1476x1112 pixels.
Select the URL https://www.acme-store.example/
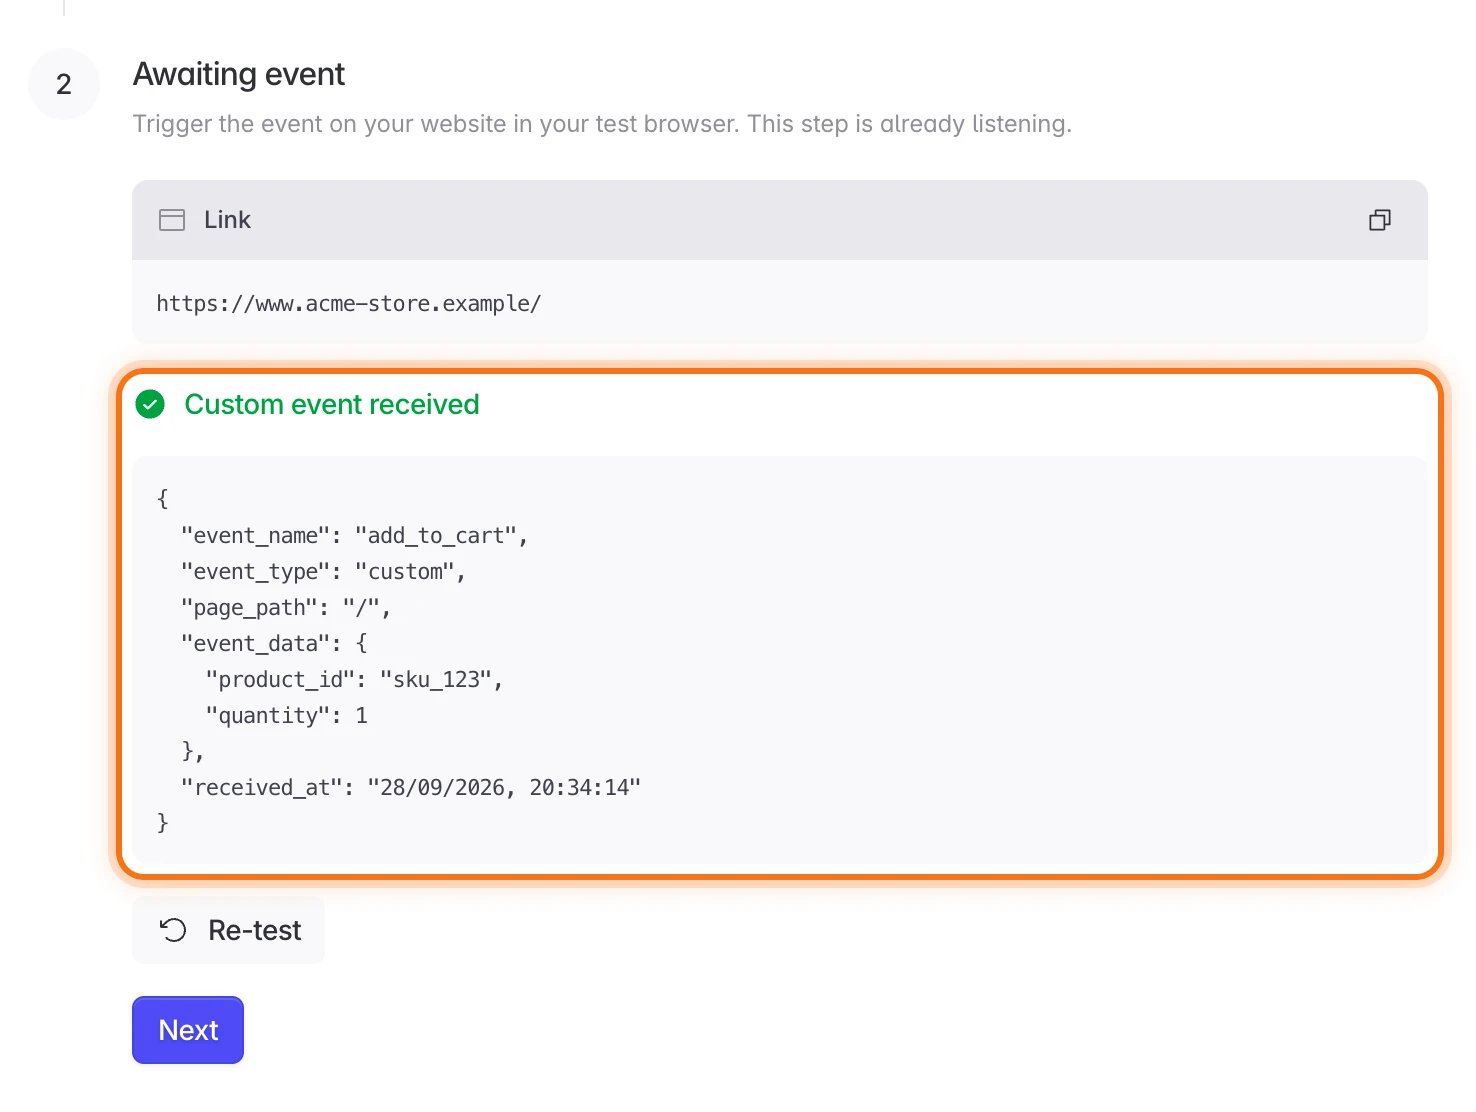tap(349, 304)
